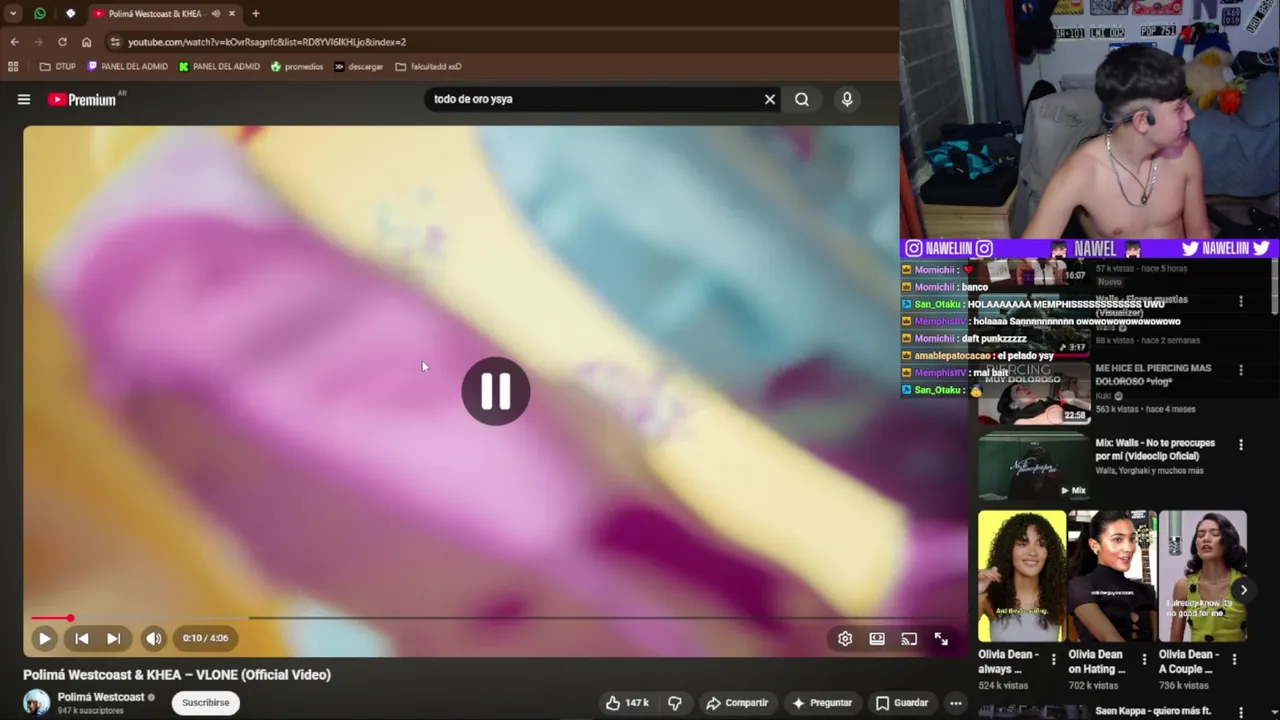Save video with Guardar button

point(902,703)
